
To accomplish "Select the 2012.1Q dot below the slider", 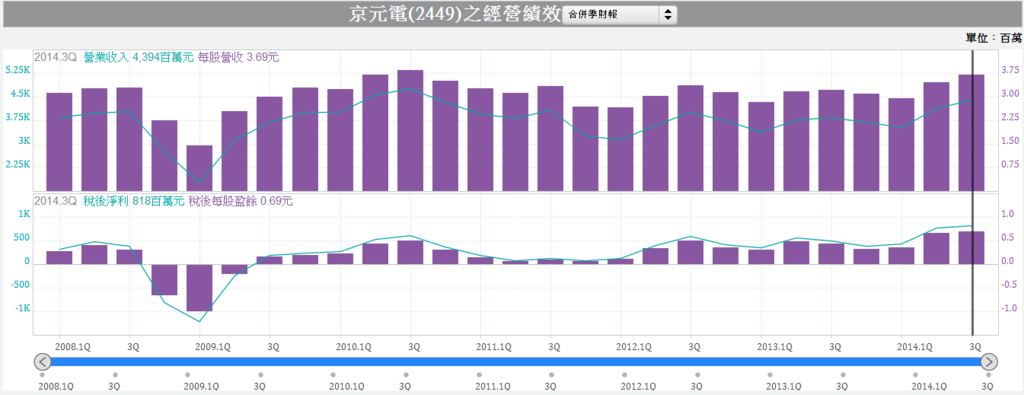I will point(625,375).
